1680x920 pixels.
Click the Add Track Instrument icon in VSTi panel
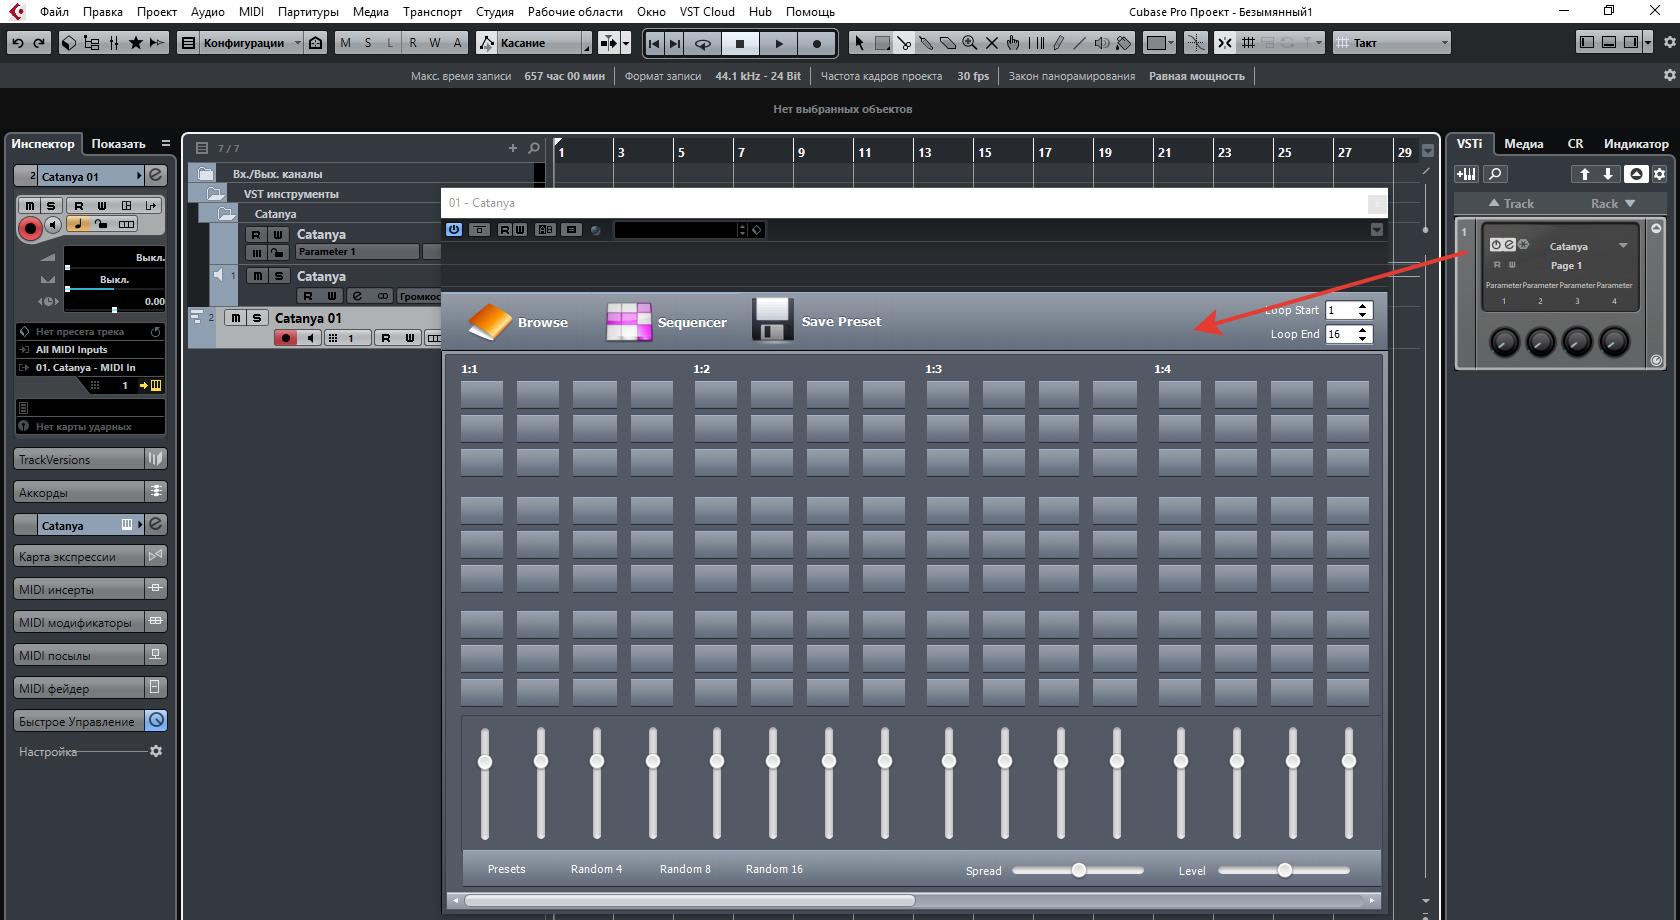pos(1466,174)
